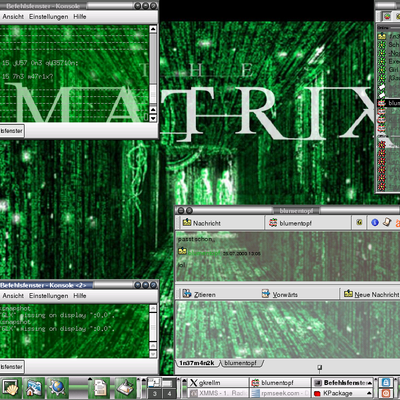Select session tab at bottom of upper Konsole

[12, 131]
